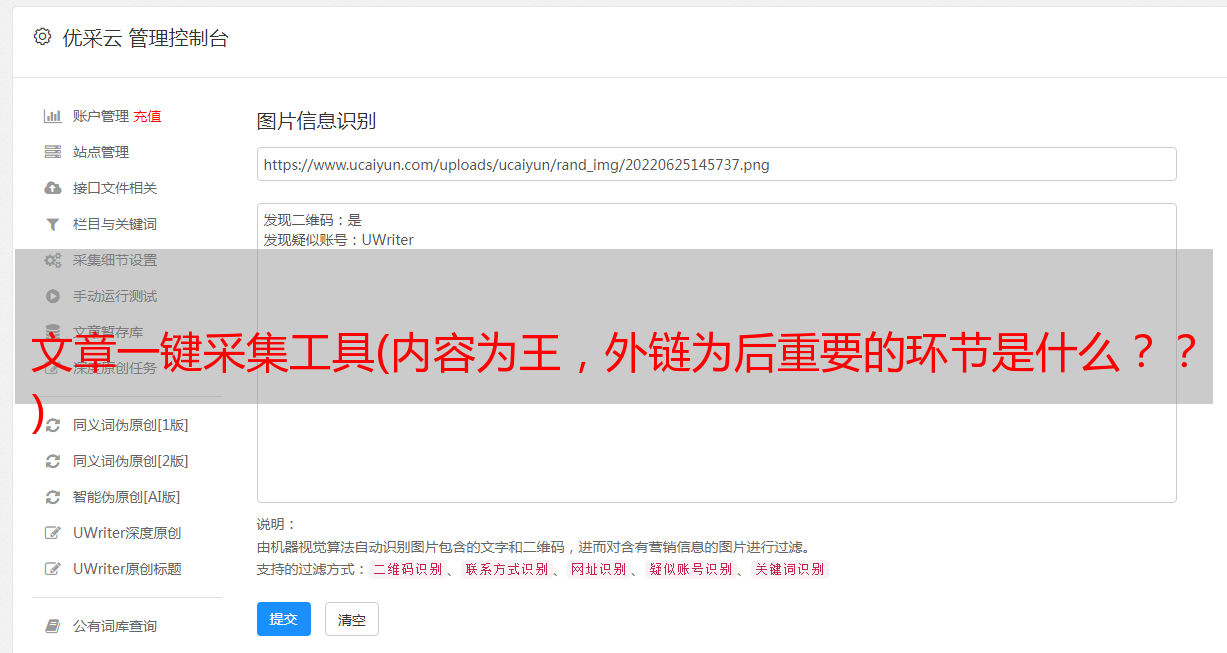
Task: Open the 同义词伪原创[2版] menu item
Action: (x=130, y=461)
